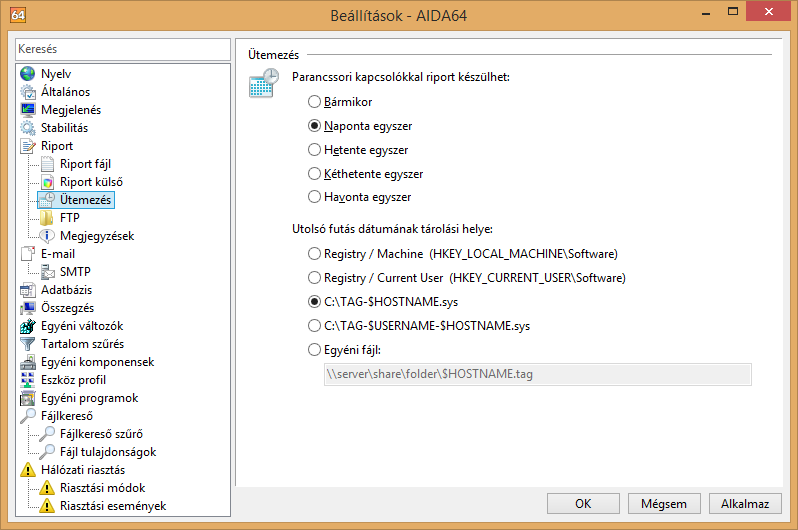Select the Bármikor radio option
Image resolution: width=798 pixels, height=530 pixels.
tap(315, 102)
